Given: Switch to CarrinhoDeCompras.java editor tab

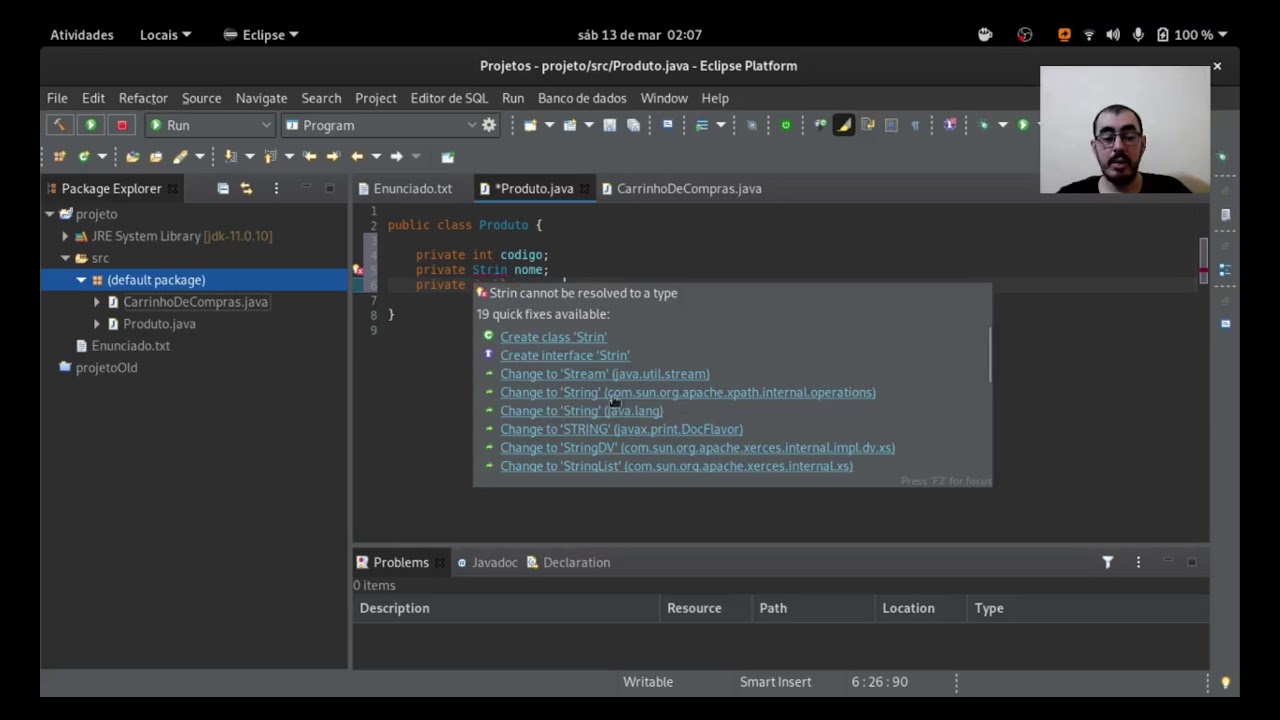Looking at the screenshot, I should [x=681, y=188].
